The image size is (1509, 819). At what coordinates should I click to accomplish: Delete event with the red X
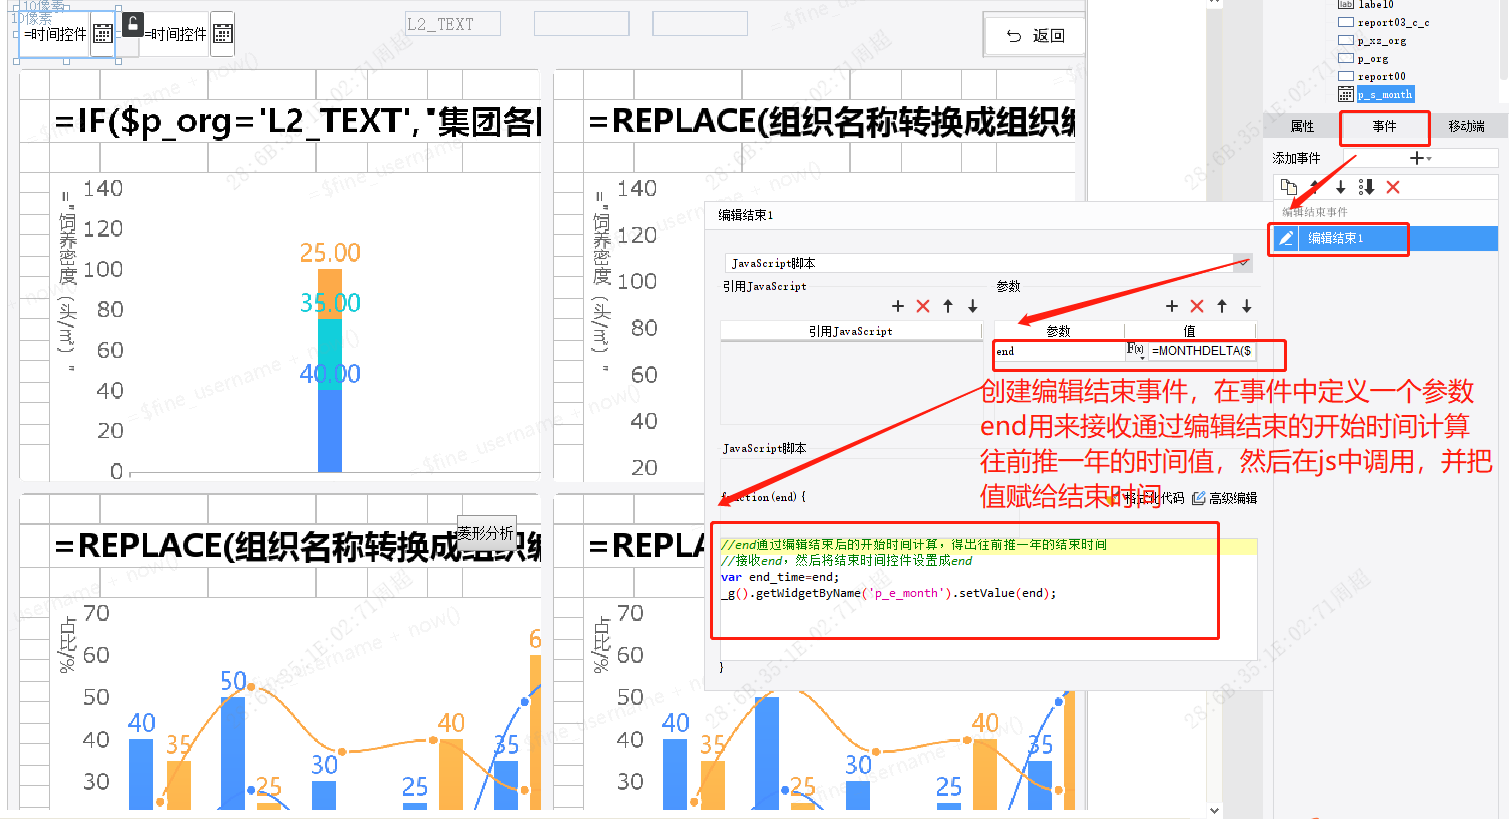click(1392, 187)
